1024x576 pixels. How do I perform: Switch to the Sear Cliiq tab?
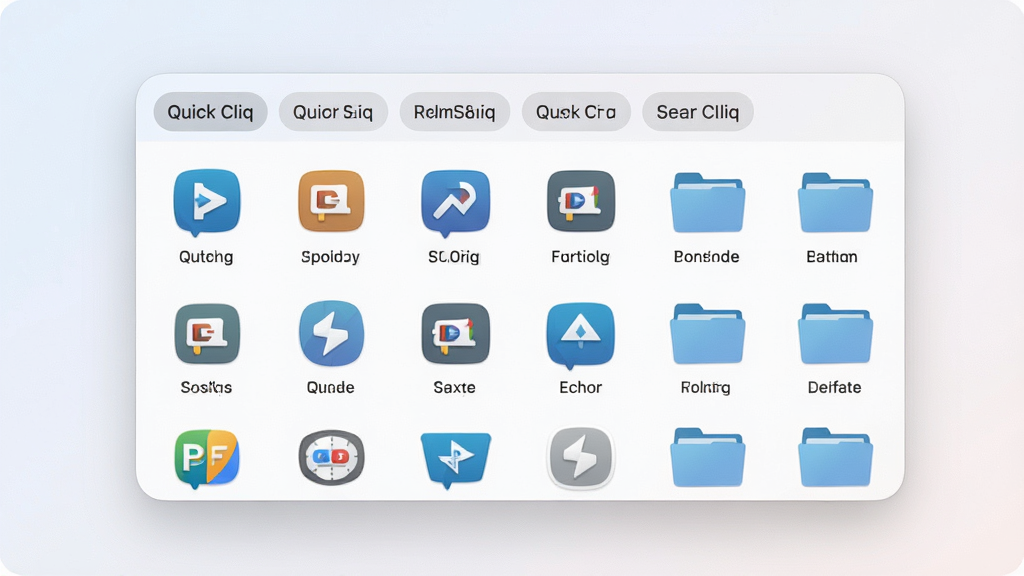tap(698, 112)
